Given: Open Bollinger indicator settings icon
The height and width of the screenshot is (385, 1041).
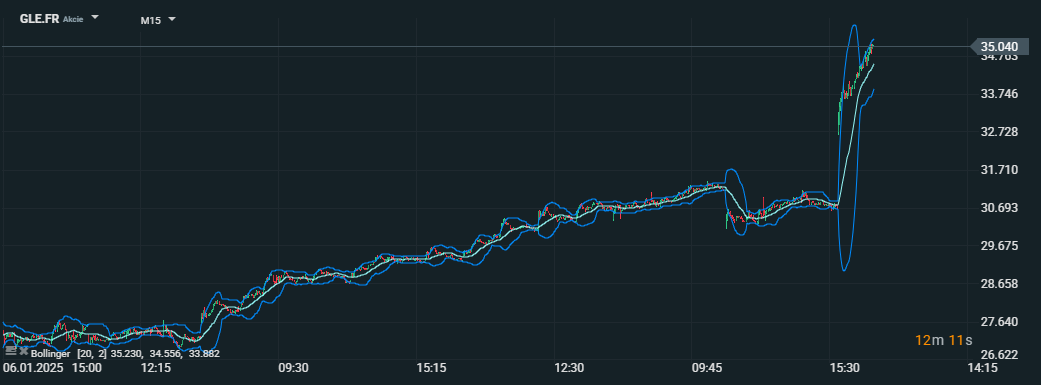Looking at the screenshot, I should pyautogui.click(x=10, y=350).
